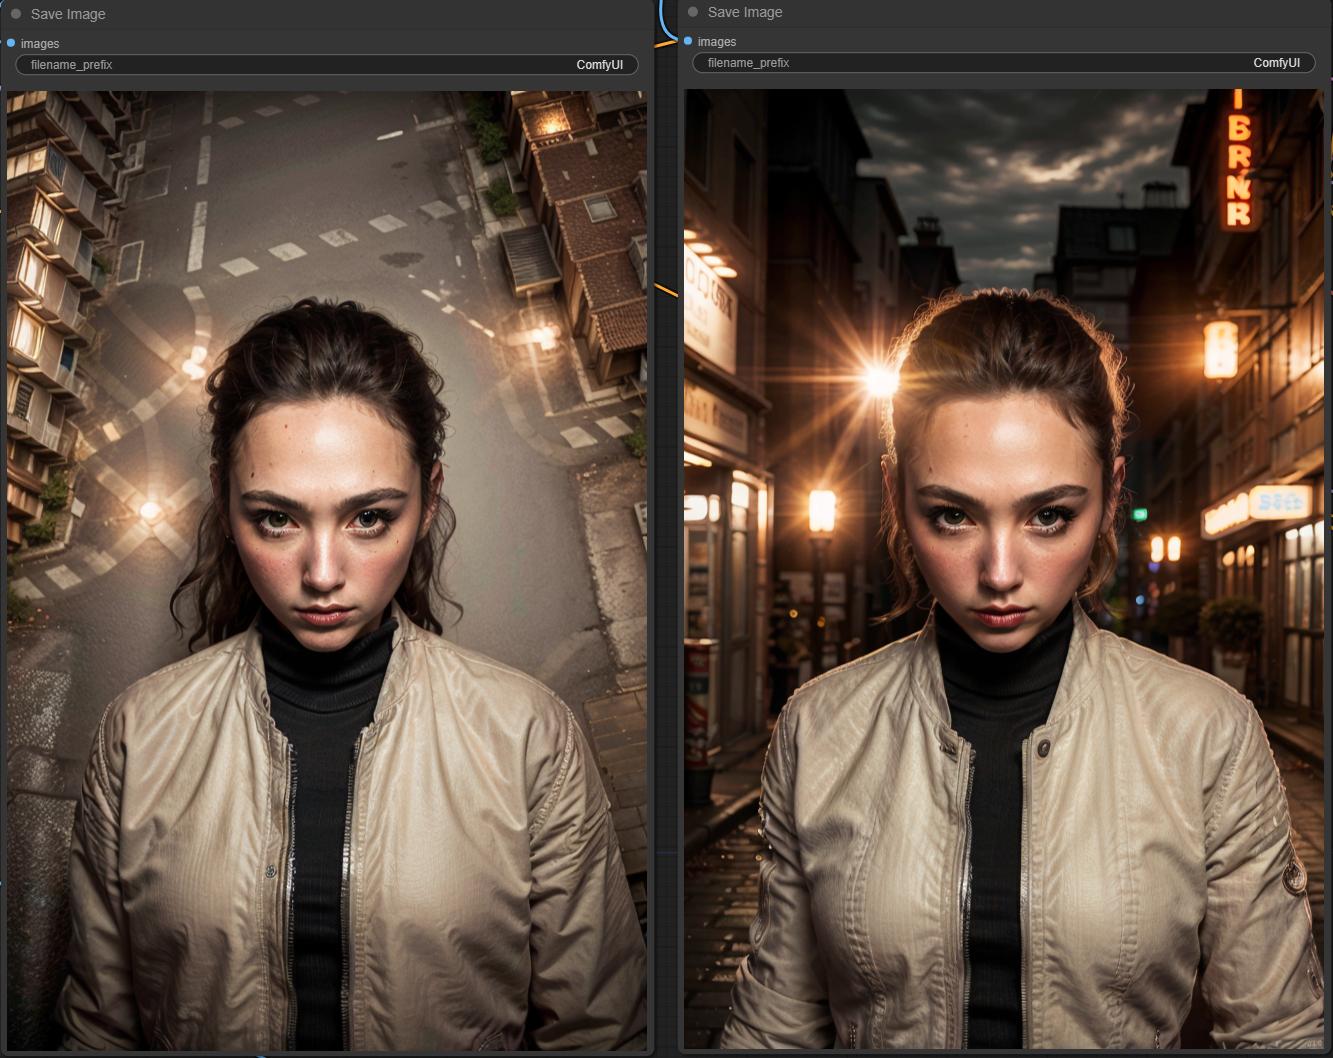
Task: Click the blue images input port on right node
Action: 688,41
